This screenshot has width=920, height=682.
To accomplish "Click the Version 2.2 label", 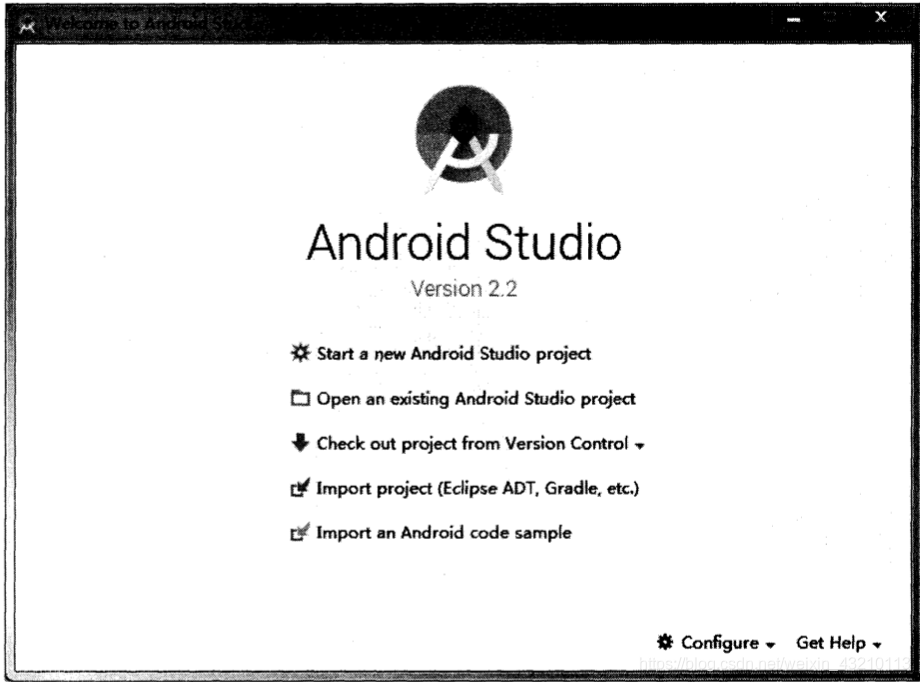I will tap(464, 289).
